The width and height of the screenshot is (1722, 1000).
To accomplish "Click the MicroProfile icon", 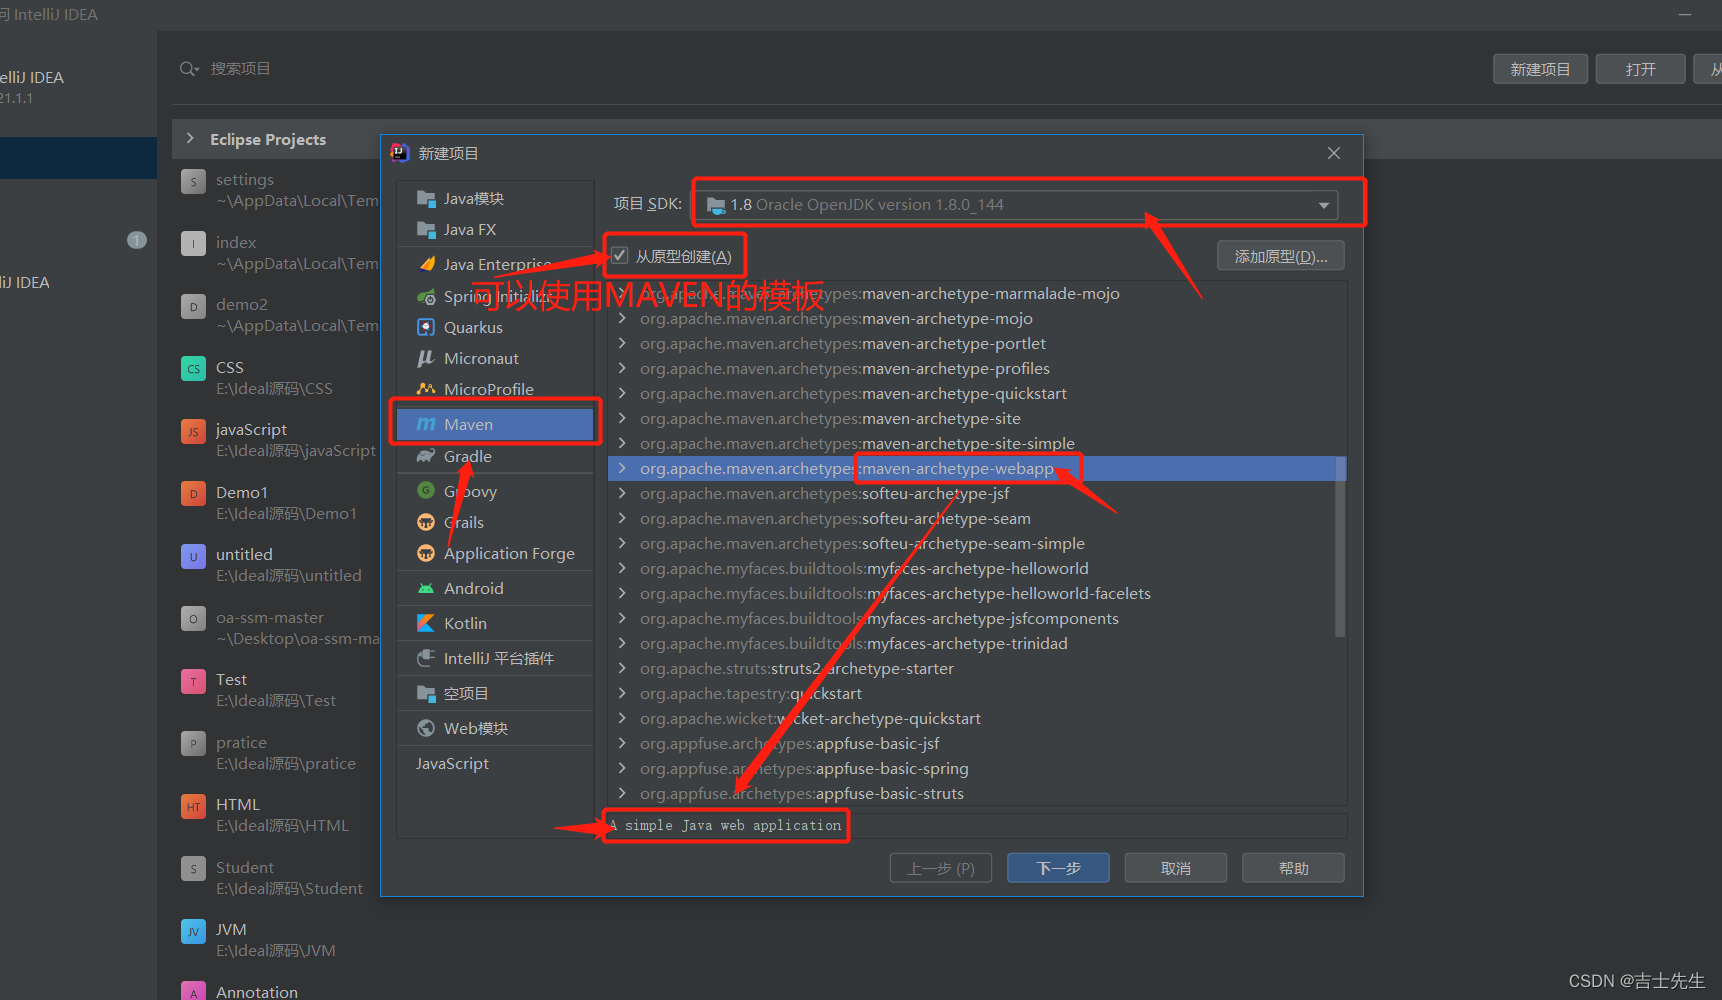I will point(426,389).
